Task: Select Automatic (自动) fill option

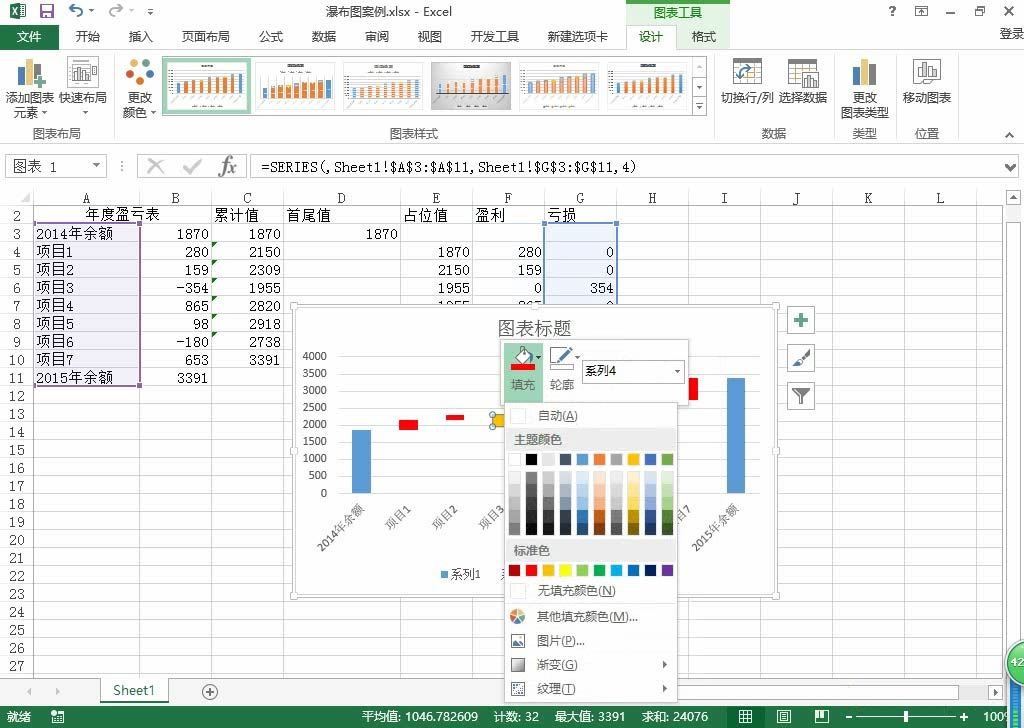Action: [x=591, y=416]
